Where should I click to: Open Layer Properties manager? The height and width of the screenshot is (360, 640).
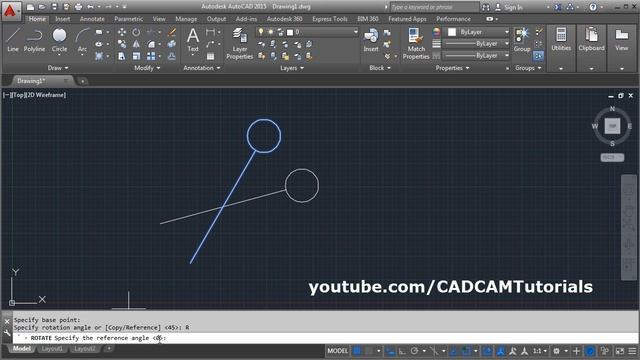click(x=240, y=44)
